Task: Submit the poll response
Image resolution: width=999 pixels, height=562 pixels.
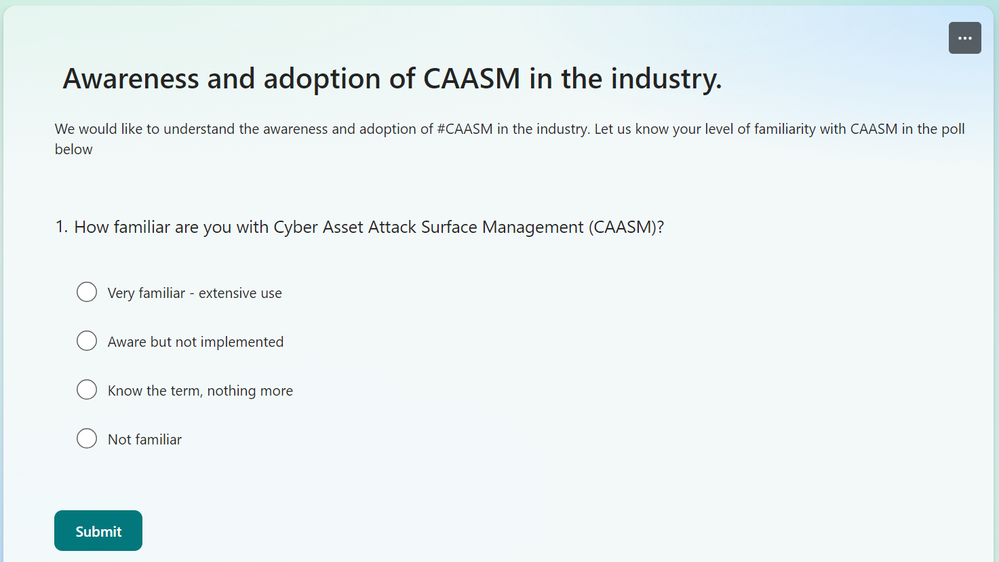Action: (x=98, y=531)
